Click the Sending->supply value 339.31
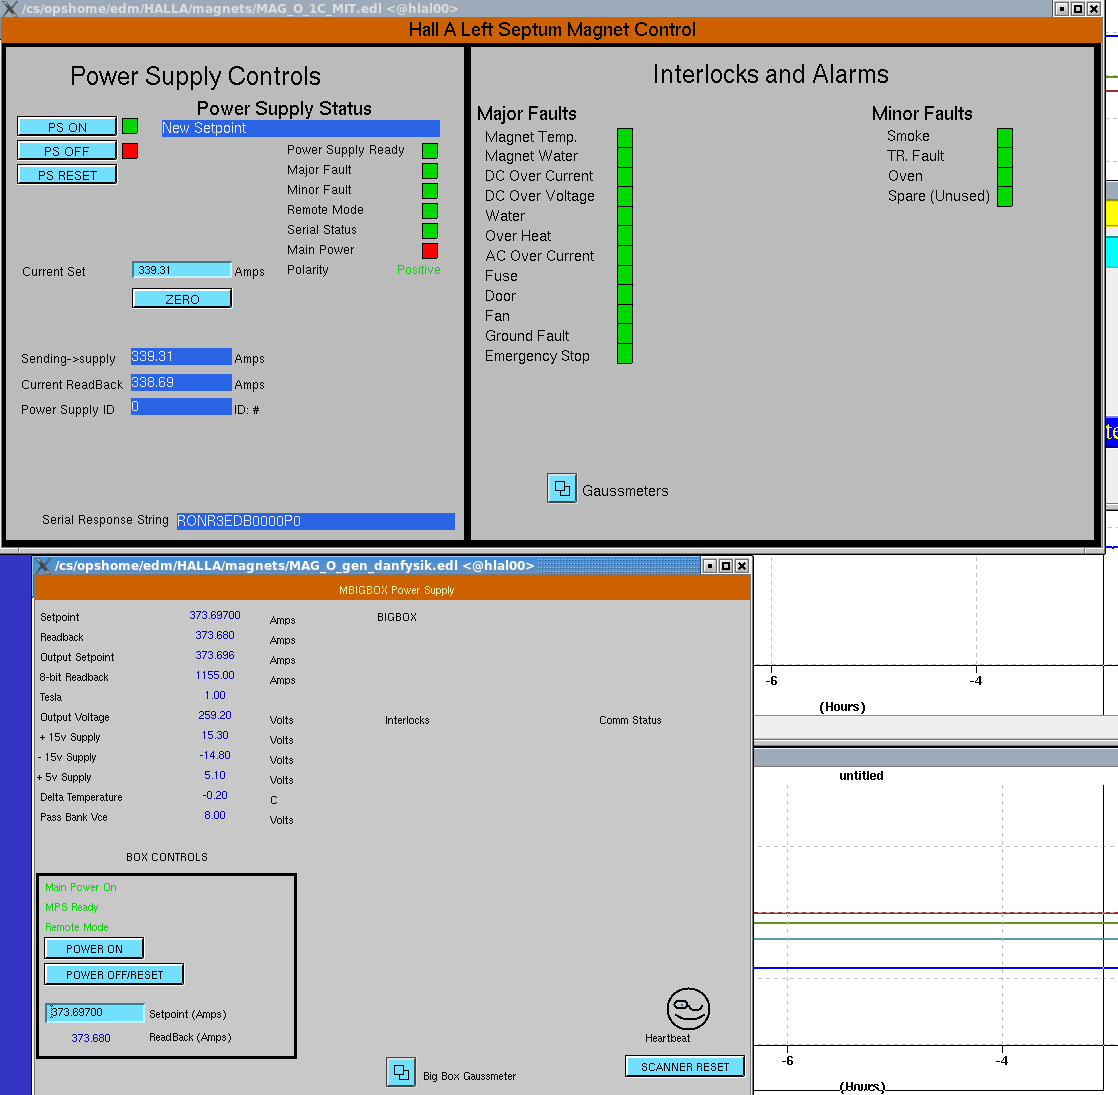 (181, 356)
